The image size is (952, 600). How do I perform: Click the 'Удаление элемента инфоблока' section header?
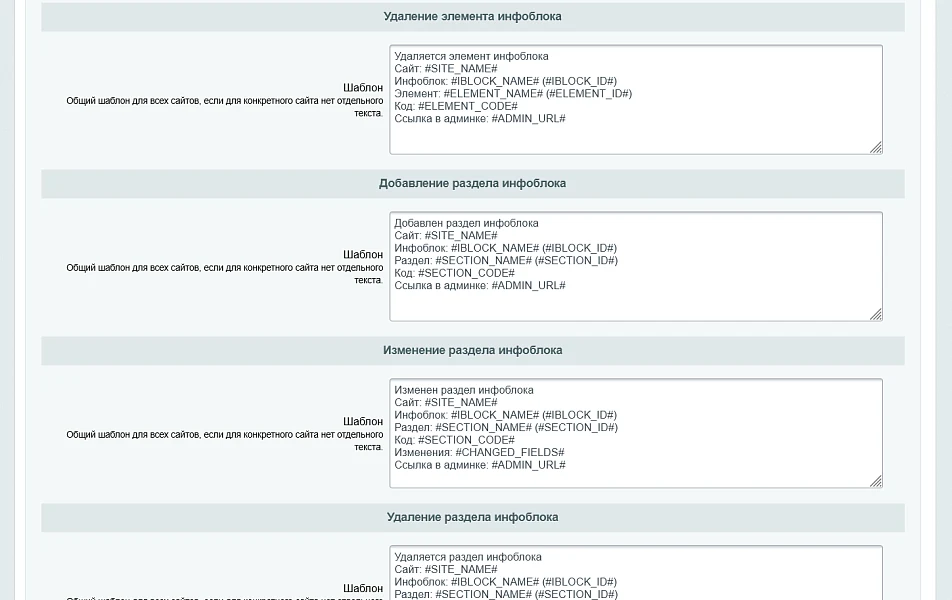click(x=472, y=17)
